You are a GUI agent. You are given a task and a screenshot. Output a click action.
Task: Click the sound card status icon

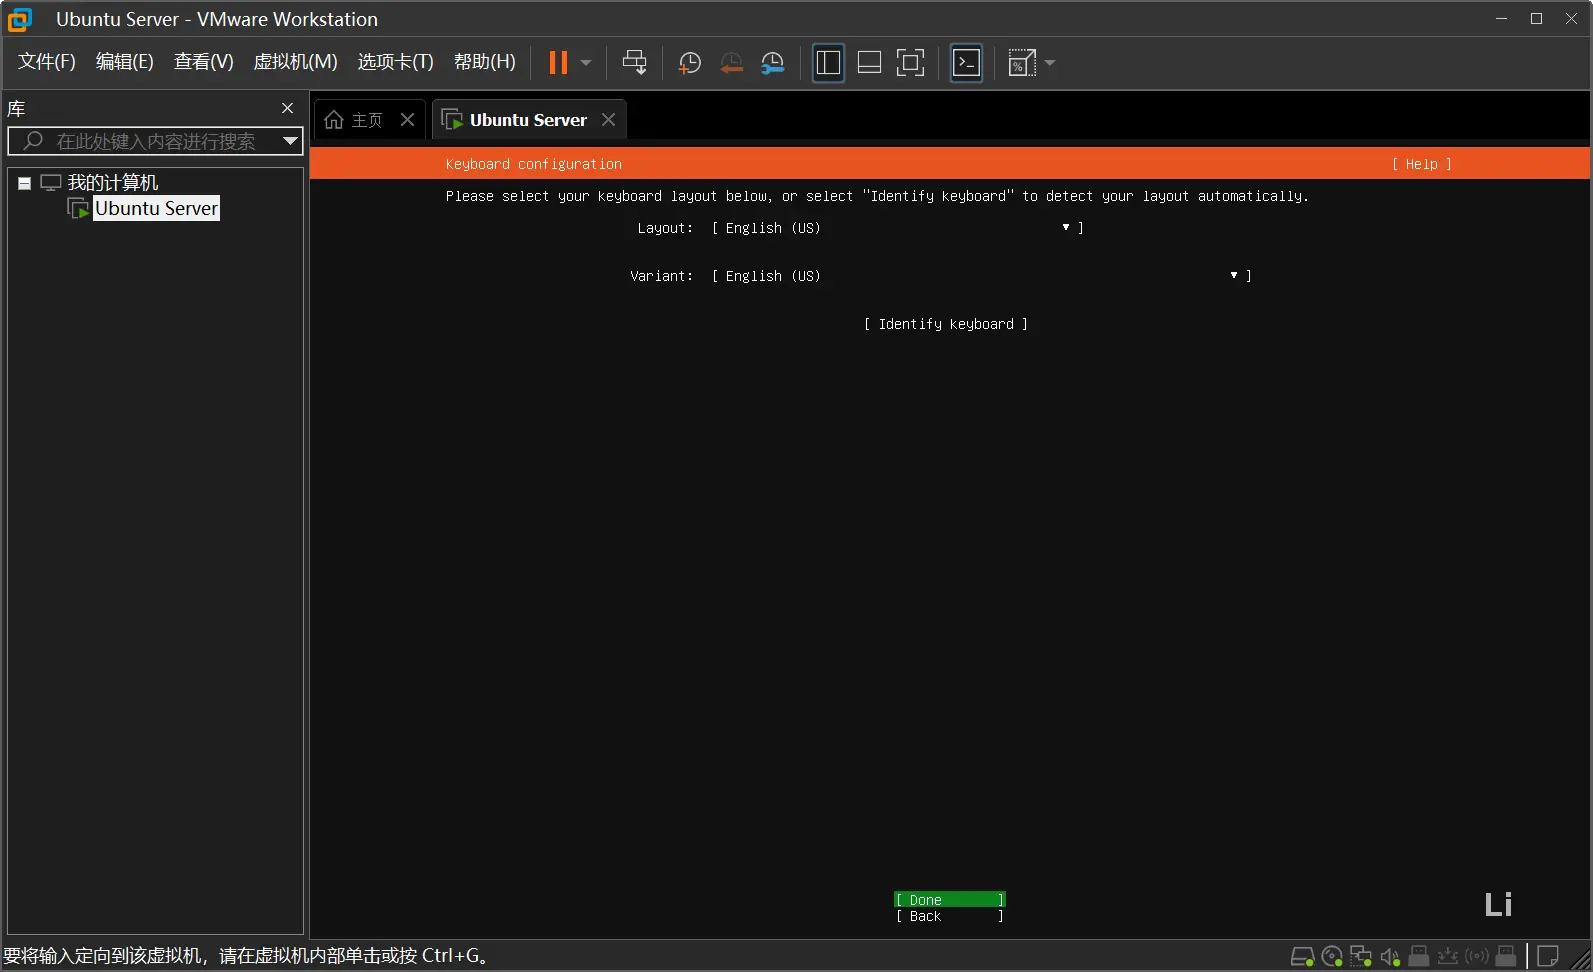click(x=1390, y=957)
